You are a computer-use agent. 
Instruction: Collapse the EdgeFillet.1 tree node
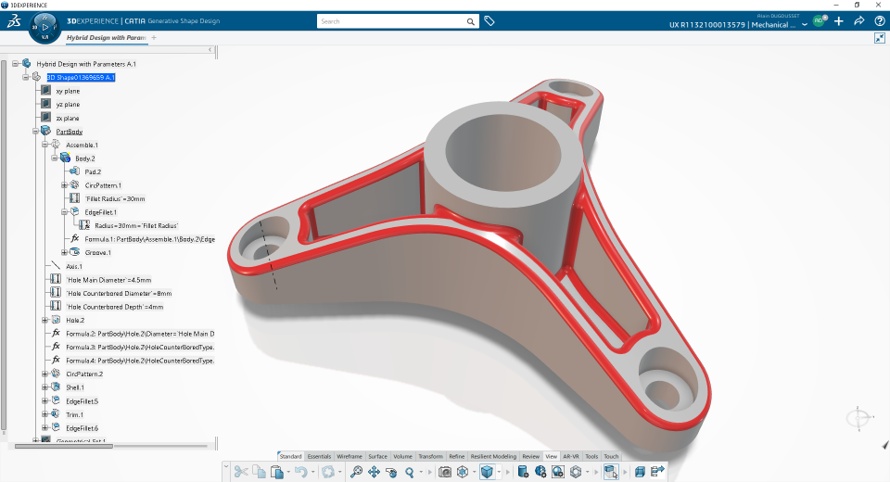(x=64, y=212)
